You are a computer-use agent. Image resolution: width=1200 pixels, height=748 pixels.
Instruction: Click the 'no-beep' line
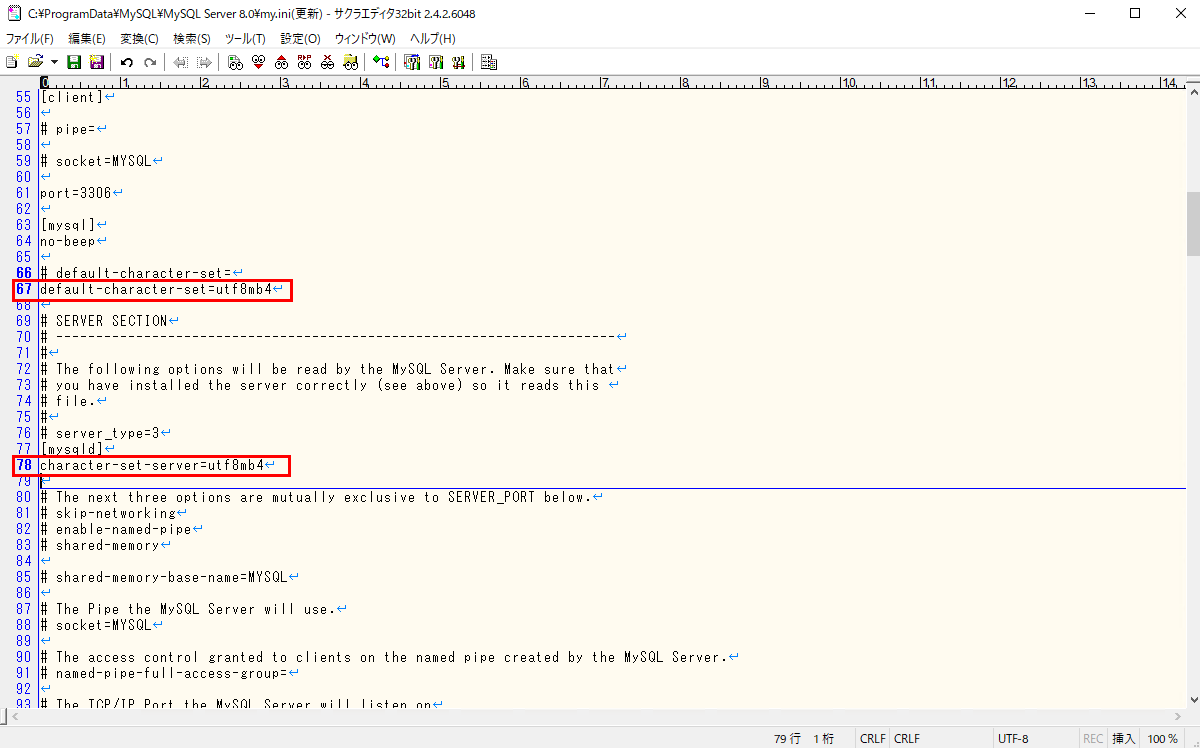pos(68,241)
